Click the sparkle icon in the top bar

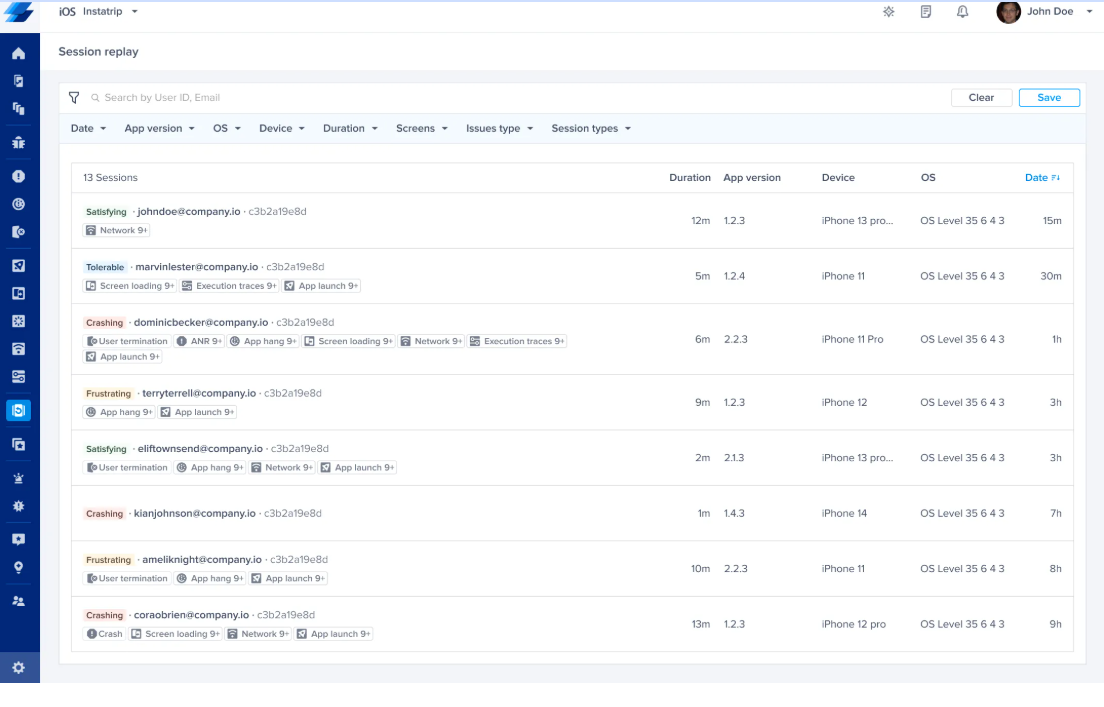(888, 11)
